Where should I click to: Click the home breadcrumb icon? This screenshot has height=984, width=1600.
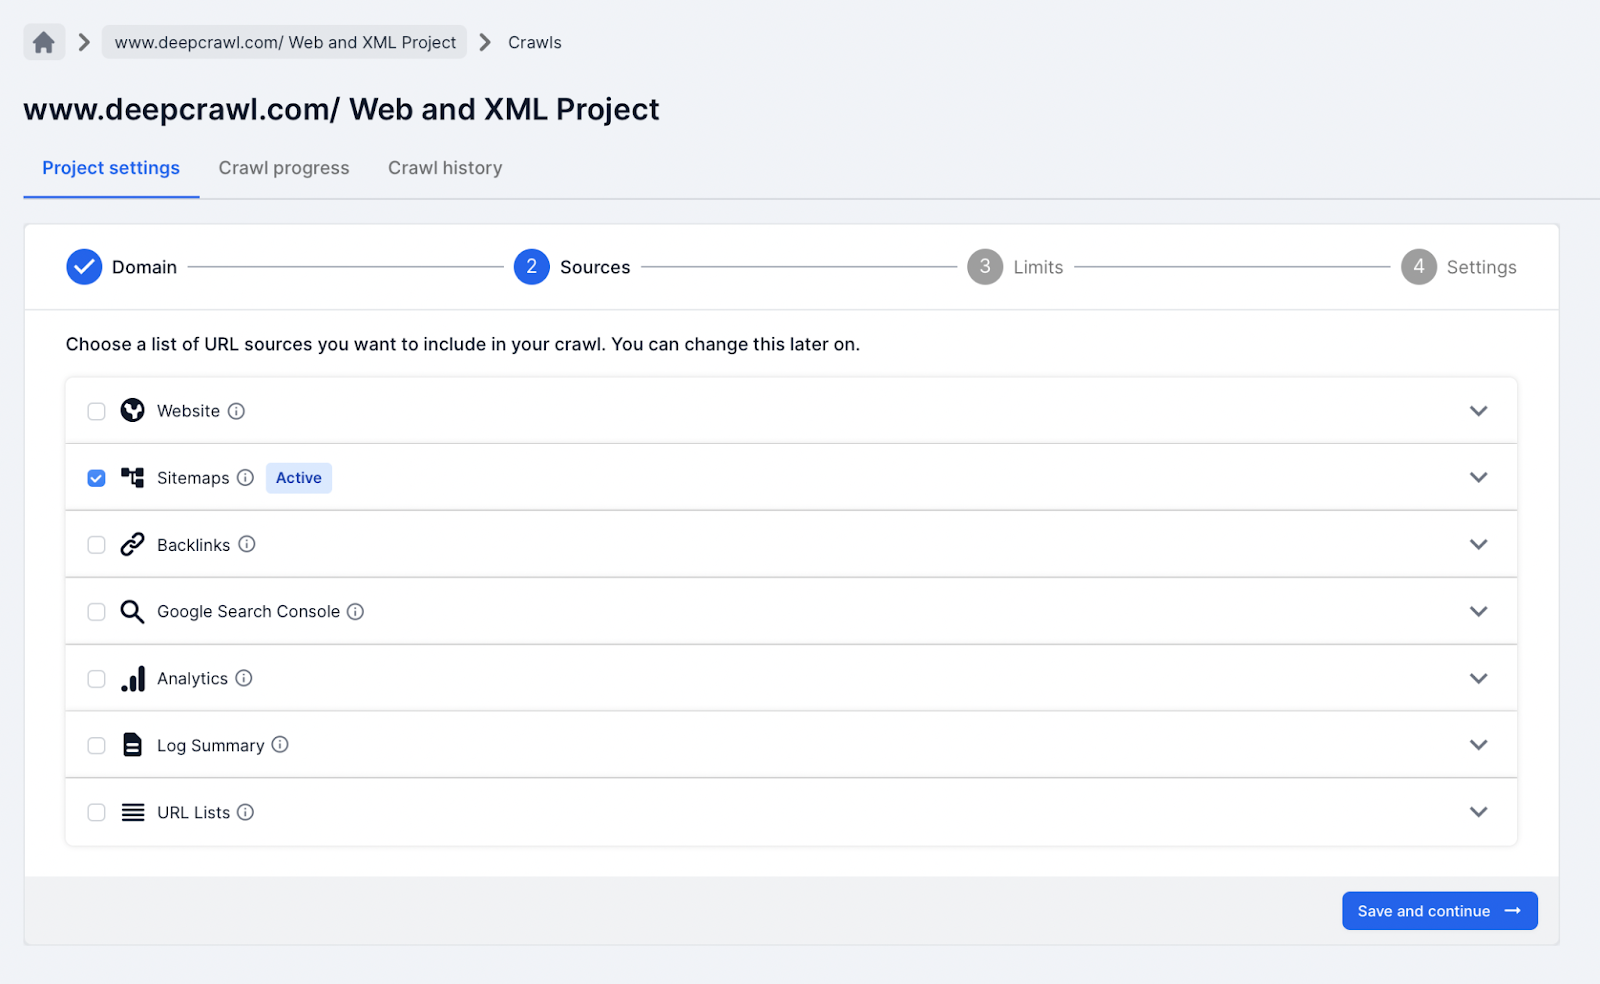click(x=44, y=42)
